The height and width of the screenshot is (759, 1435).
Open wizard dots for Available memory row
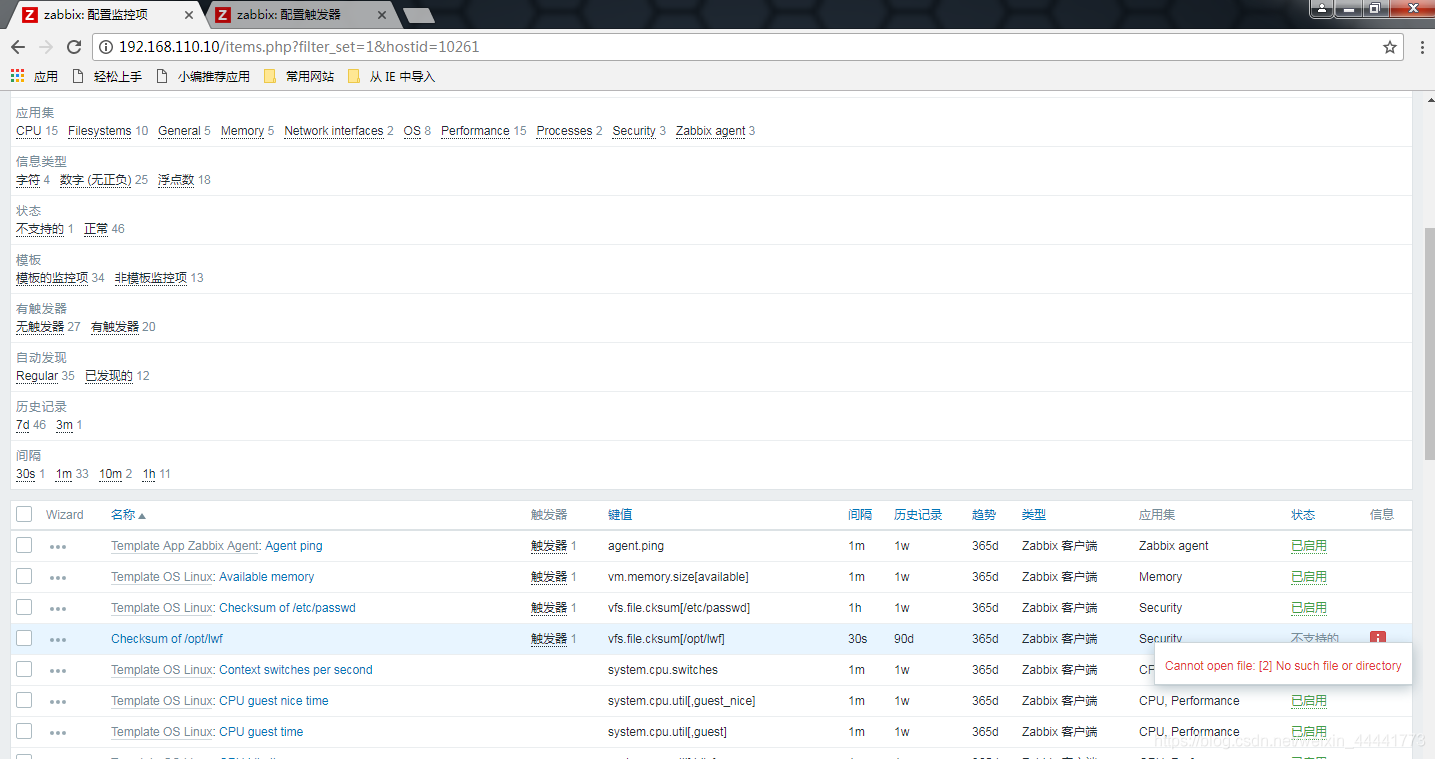(x=58, y=578)
